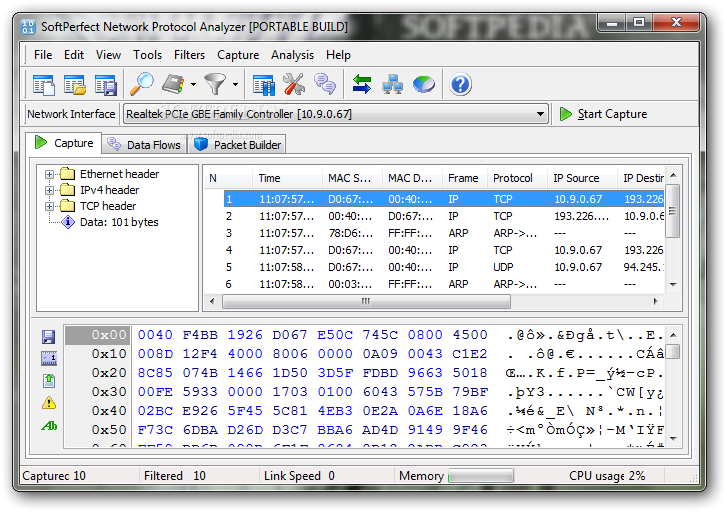Click hex value 4500 in first row
727x512 pixels.
pos(470,335)
